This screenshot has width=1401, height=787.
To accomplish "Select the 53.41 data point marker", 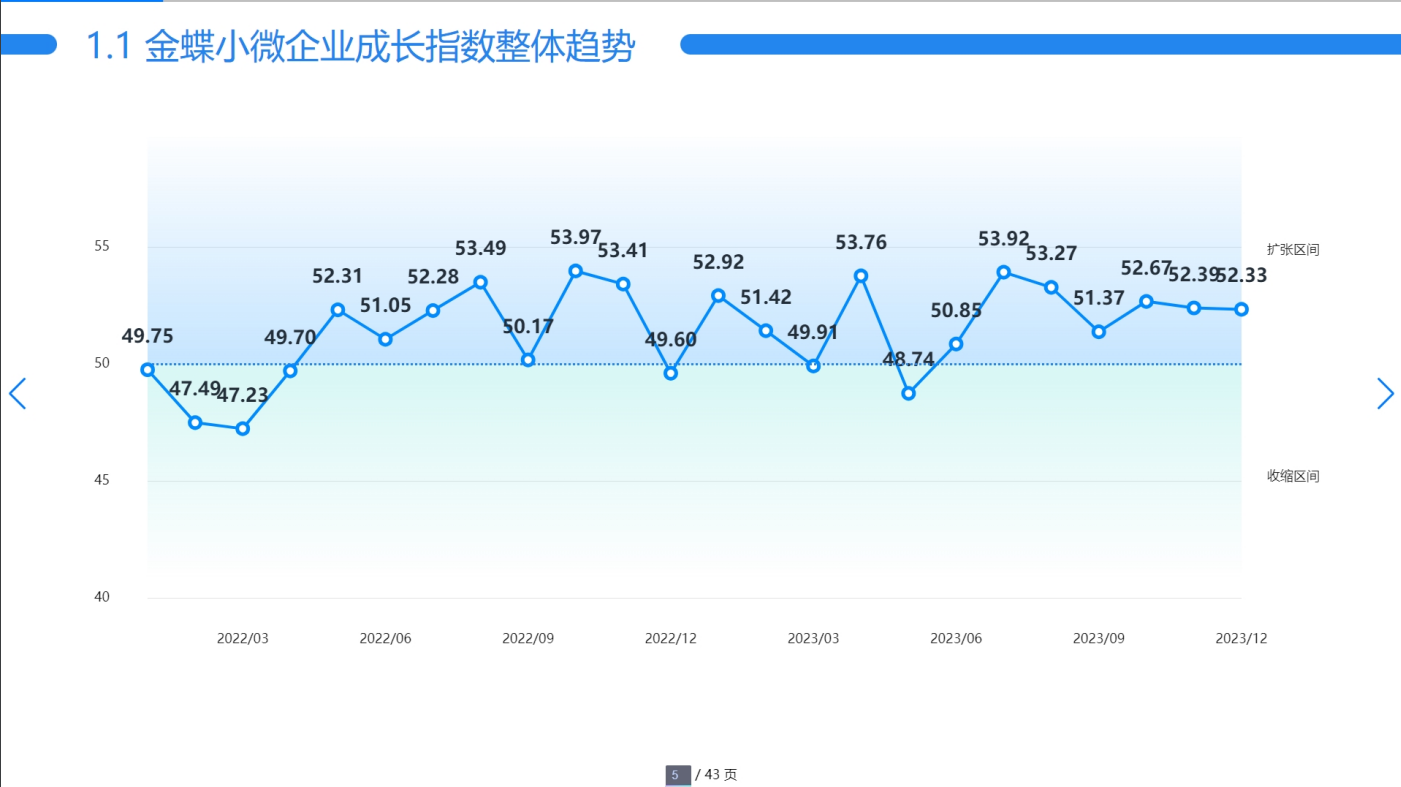I will tap(623, 284).
